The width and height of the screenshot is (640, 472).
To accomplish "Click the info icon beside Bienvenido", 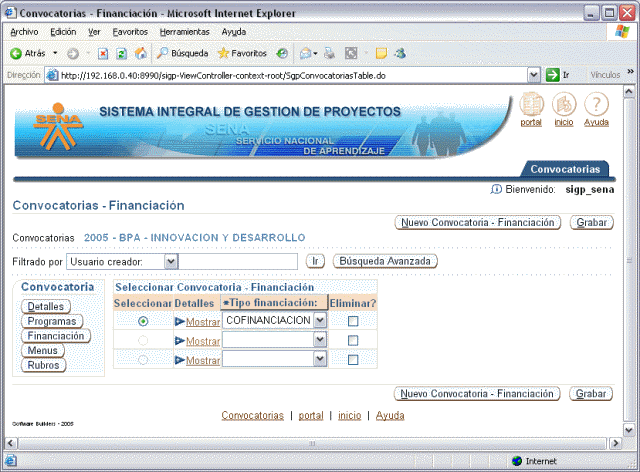I will pos(496,189).
